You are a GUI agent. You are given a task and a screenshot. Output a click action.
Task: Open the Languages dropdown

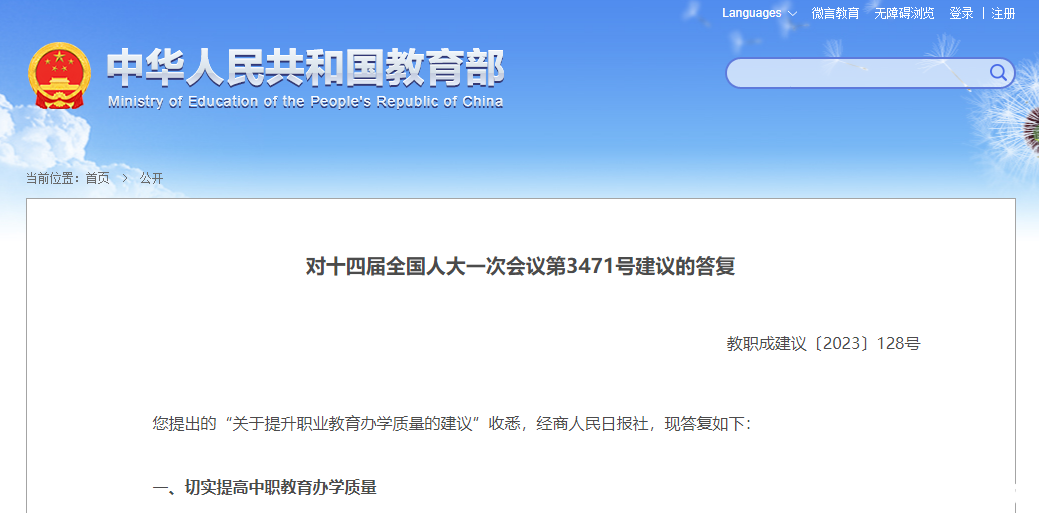[x=759, y=13]
